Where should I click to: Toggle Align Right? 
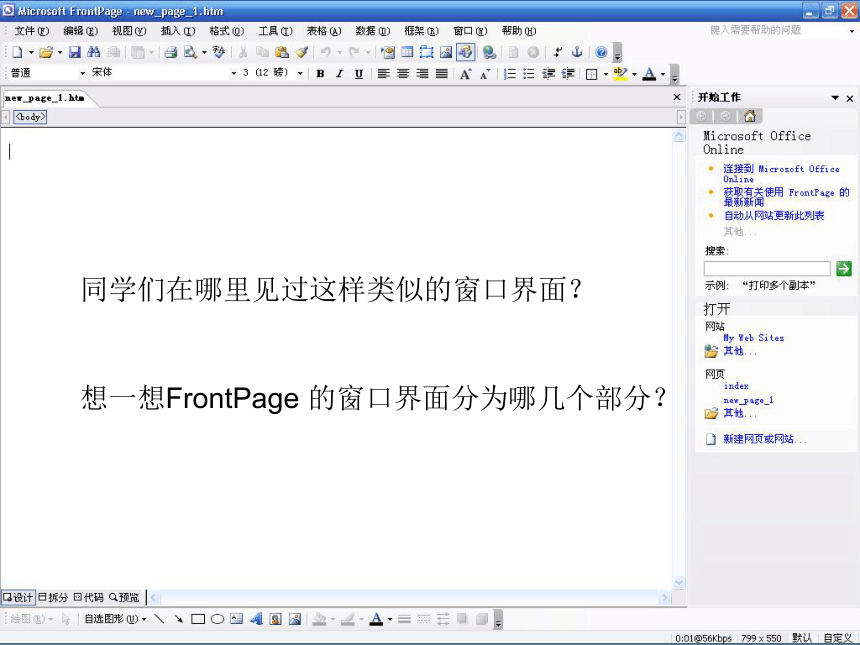click(422, 73)
